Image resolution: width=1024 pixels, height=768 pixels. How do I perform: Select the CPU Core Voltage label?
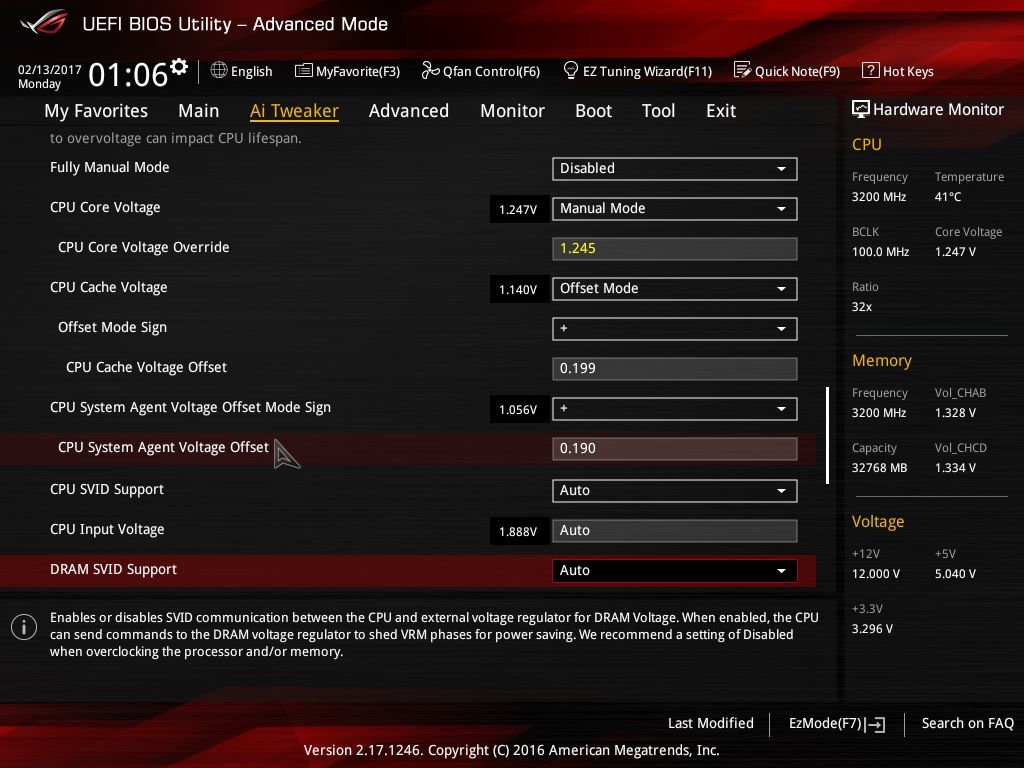pyautogui.click(x=105, y=207)
